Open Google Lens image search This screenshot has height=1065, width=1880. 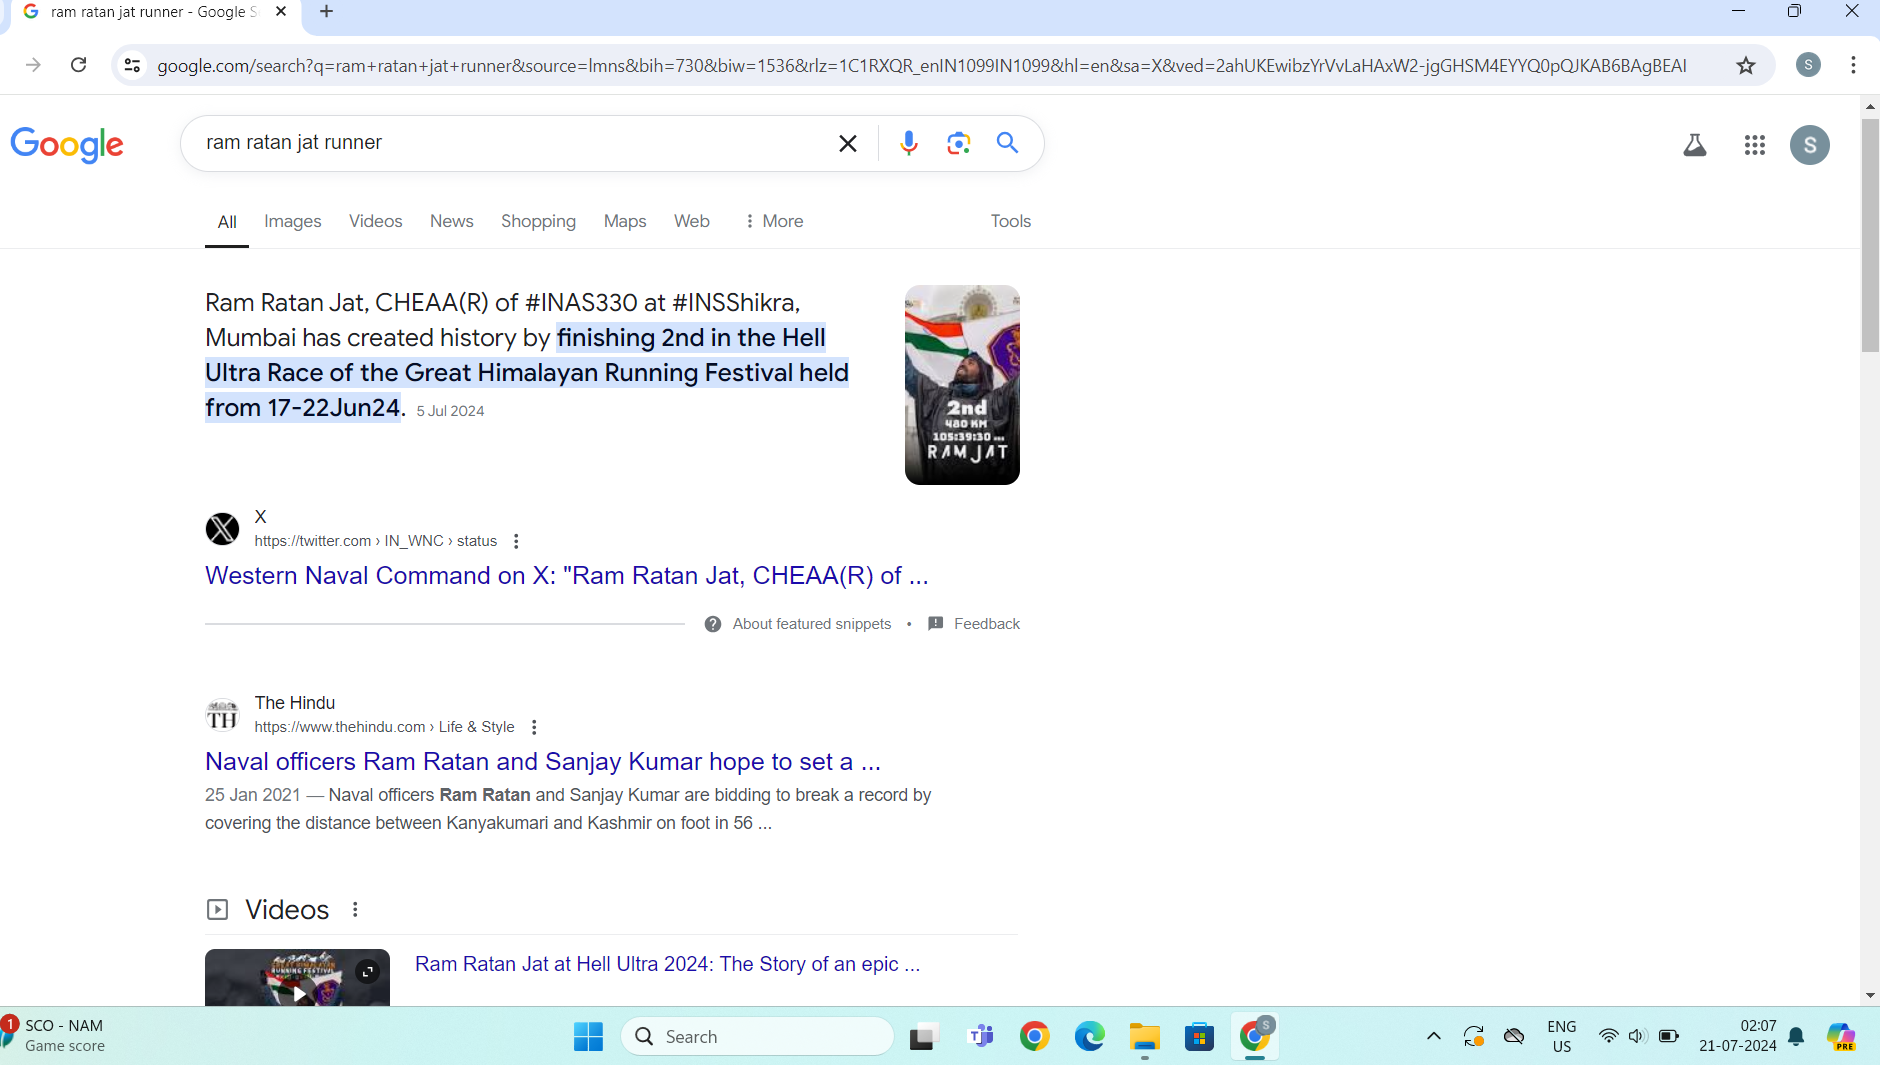(x=958, y=143)
